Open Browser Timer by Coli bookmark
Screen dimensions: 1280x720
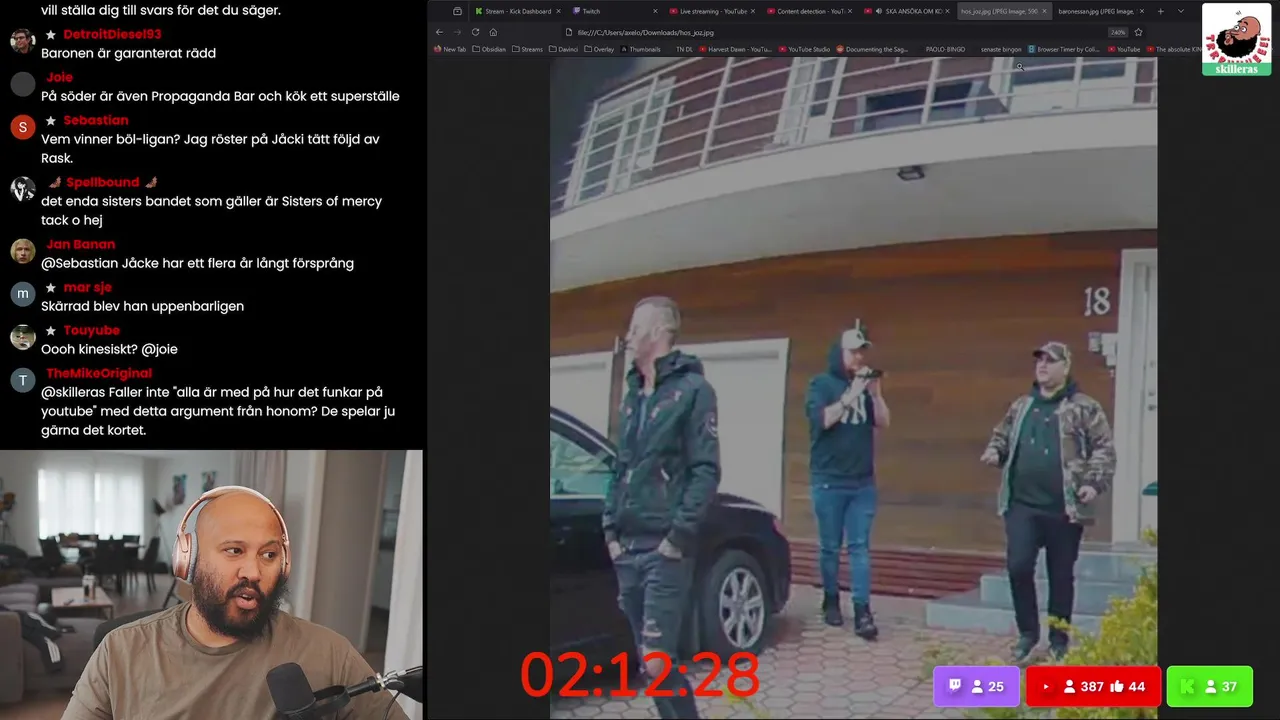(x=1063, y=49)
